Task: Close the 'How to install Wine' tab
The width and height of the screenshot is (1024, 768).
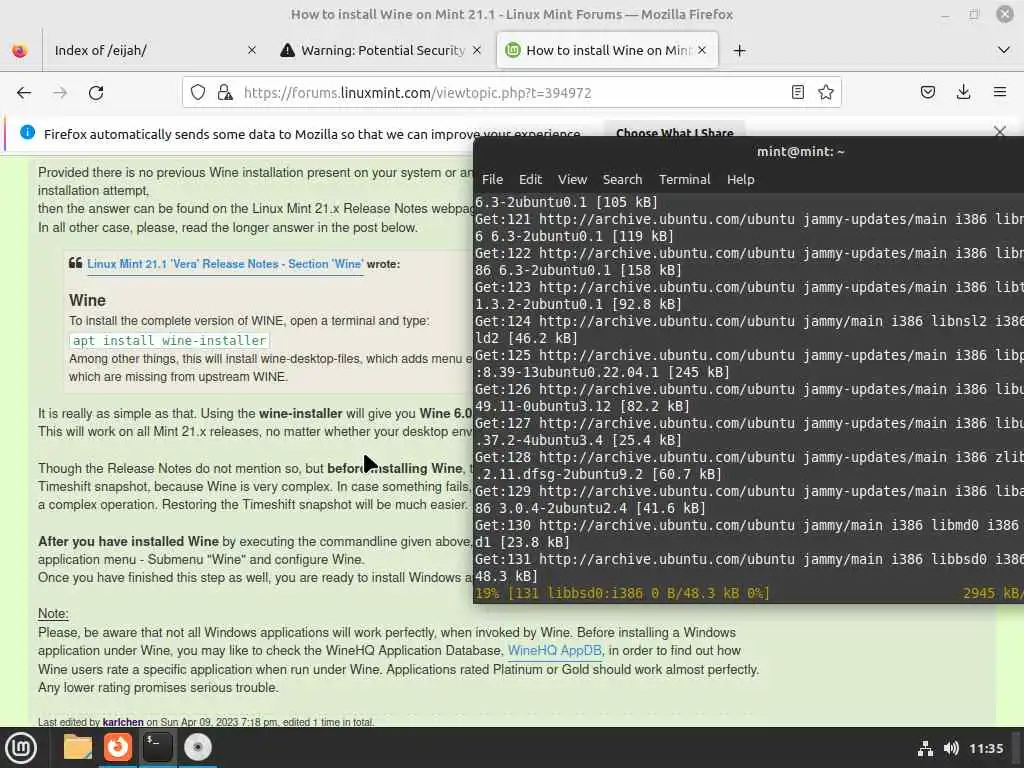Action: click(702, 50)
